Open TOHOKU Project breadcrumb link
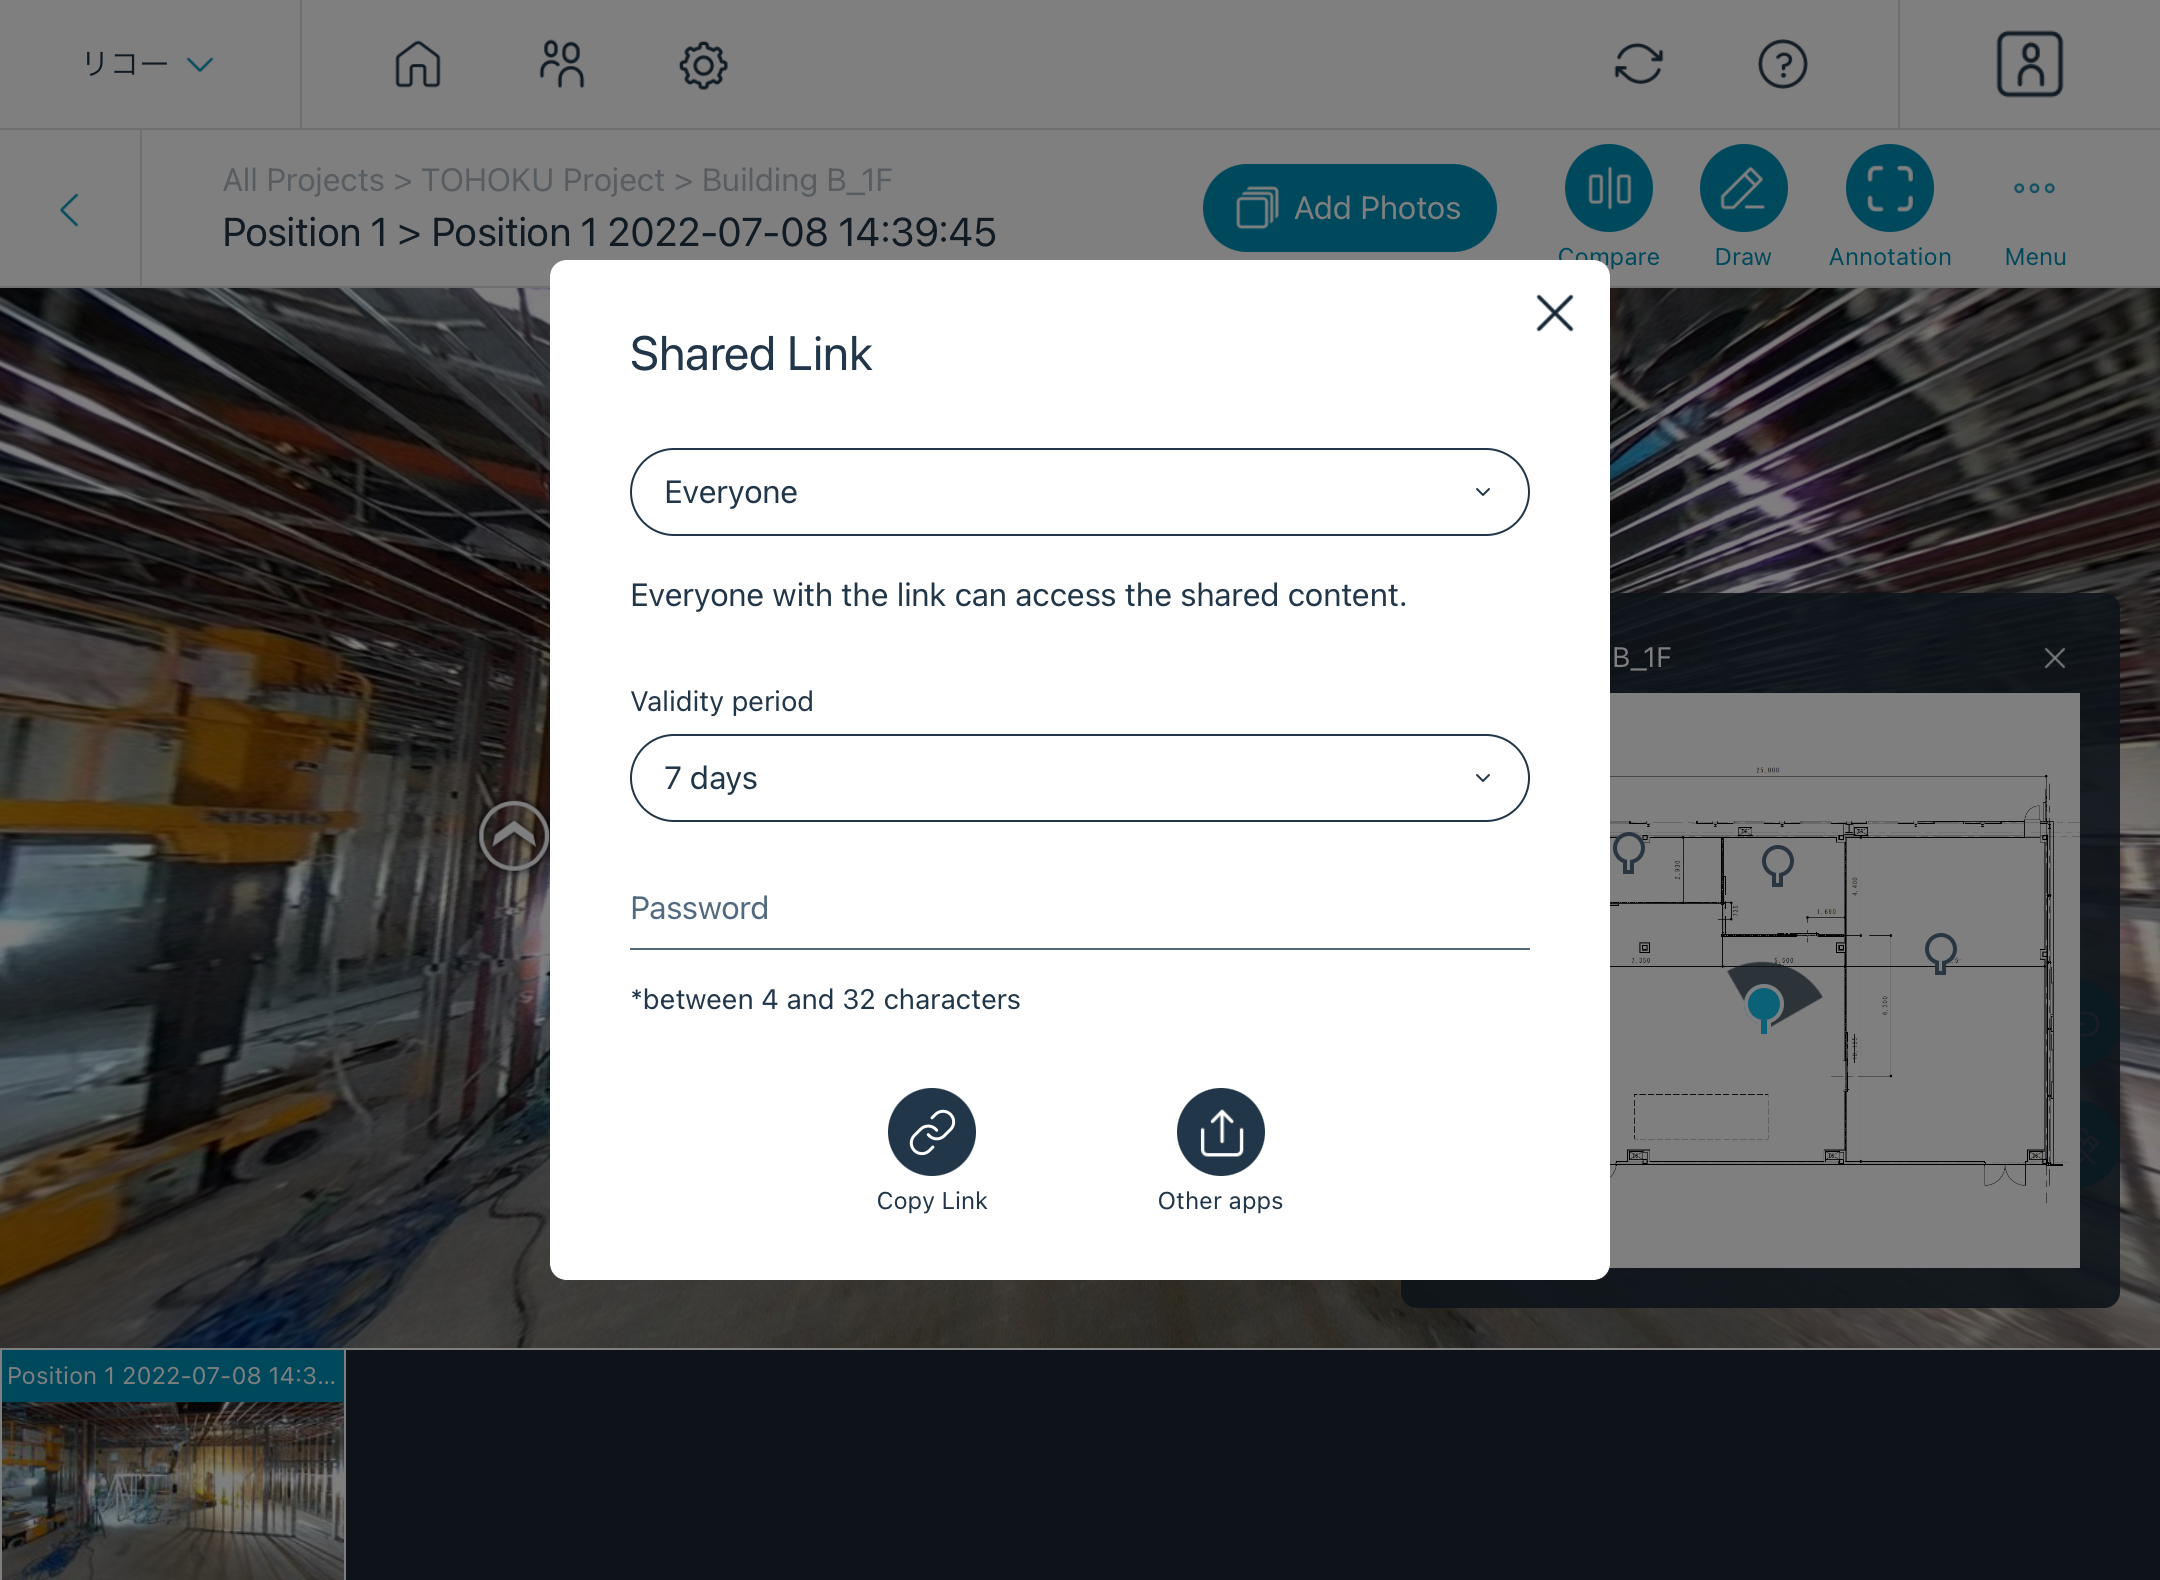2160x1580 pixels. (x=542, y=180)
